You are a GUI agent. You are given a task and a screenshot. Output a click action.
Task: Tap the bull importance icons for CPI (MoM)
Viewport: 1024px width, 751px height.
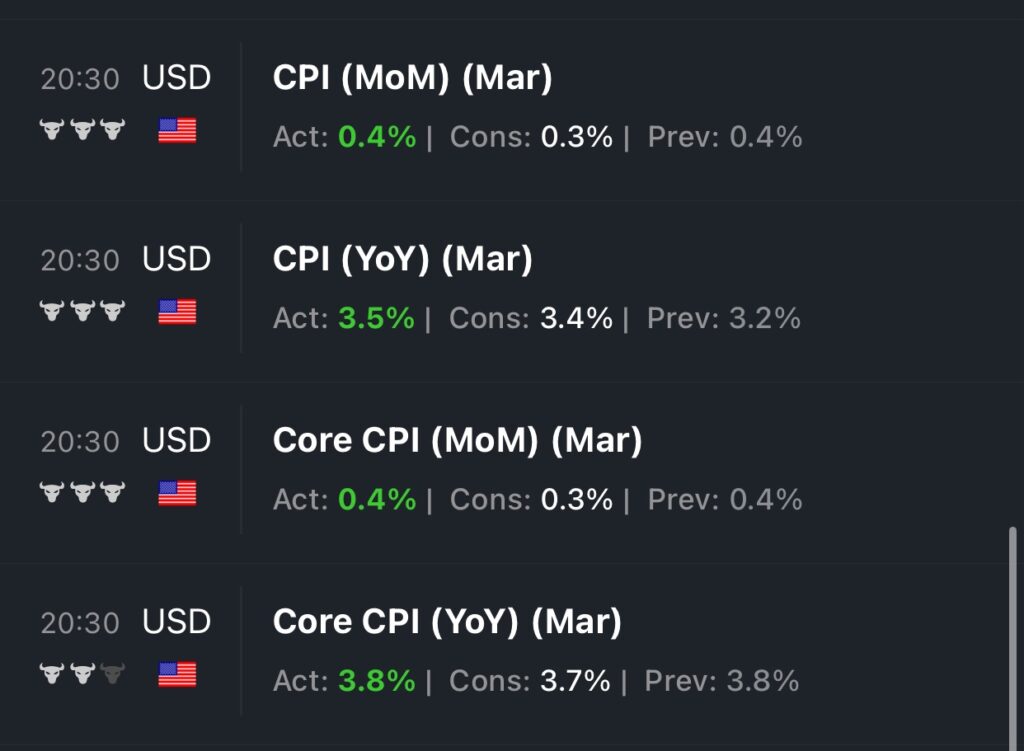tap(82, 131)
